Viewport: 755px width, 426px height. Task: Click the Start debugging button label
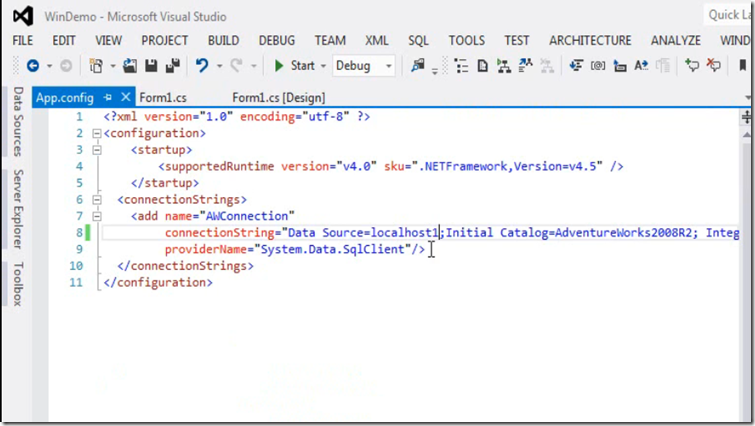pyautogui.click(x=302, y=65)
